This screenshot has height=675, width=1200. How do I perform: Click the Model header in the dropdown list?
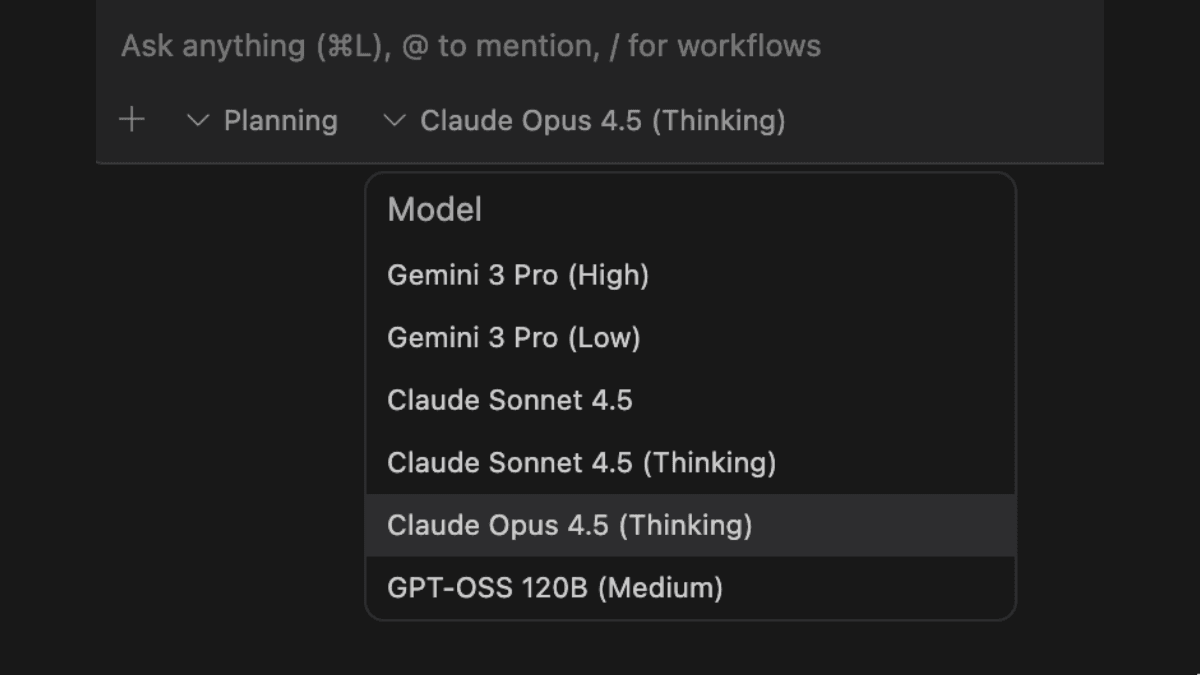(x=434, y=210)
